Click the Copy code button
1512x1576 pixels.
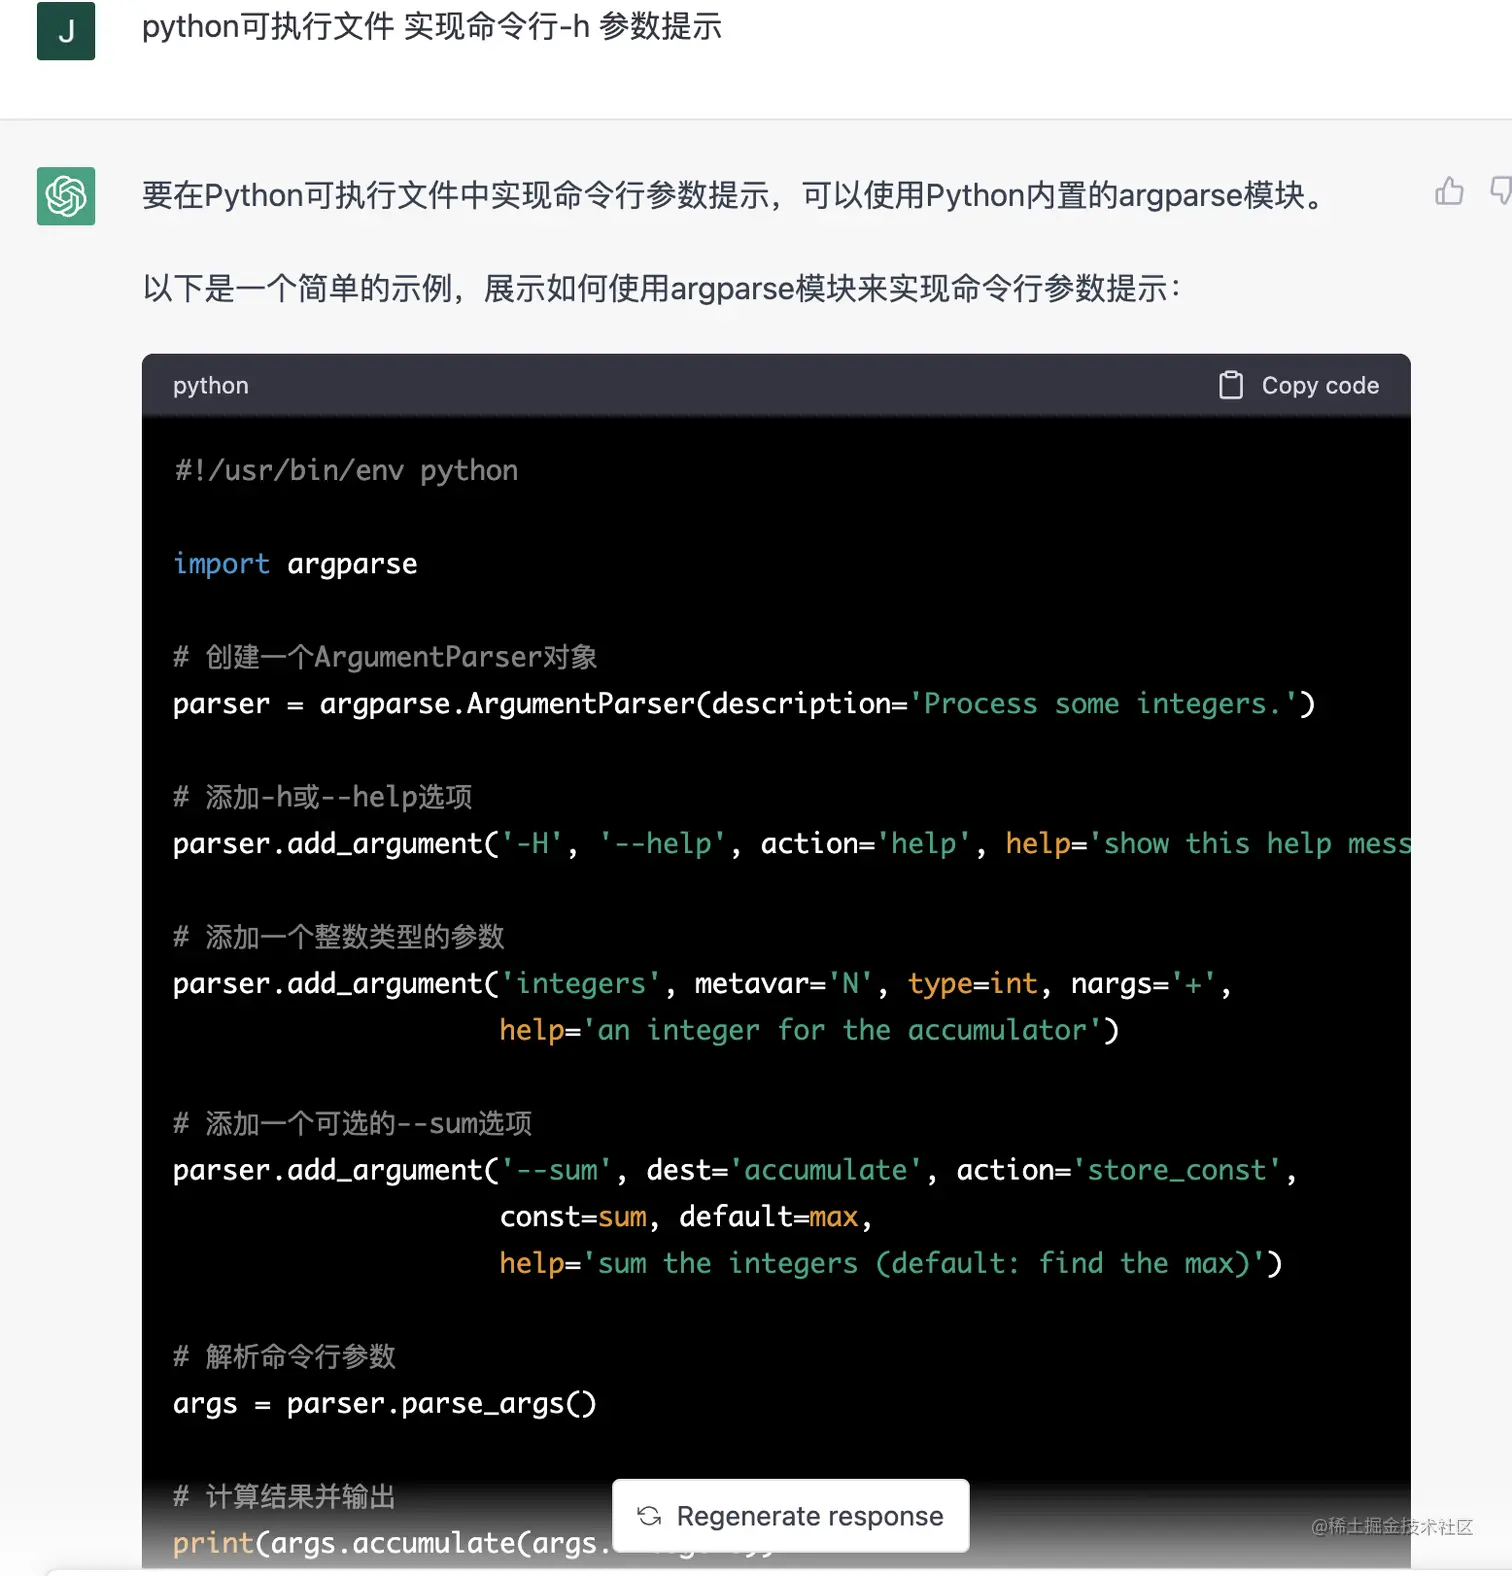pyautogui.click(x=1299, y=385)
